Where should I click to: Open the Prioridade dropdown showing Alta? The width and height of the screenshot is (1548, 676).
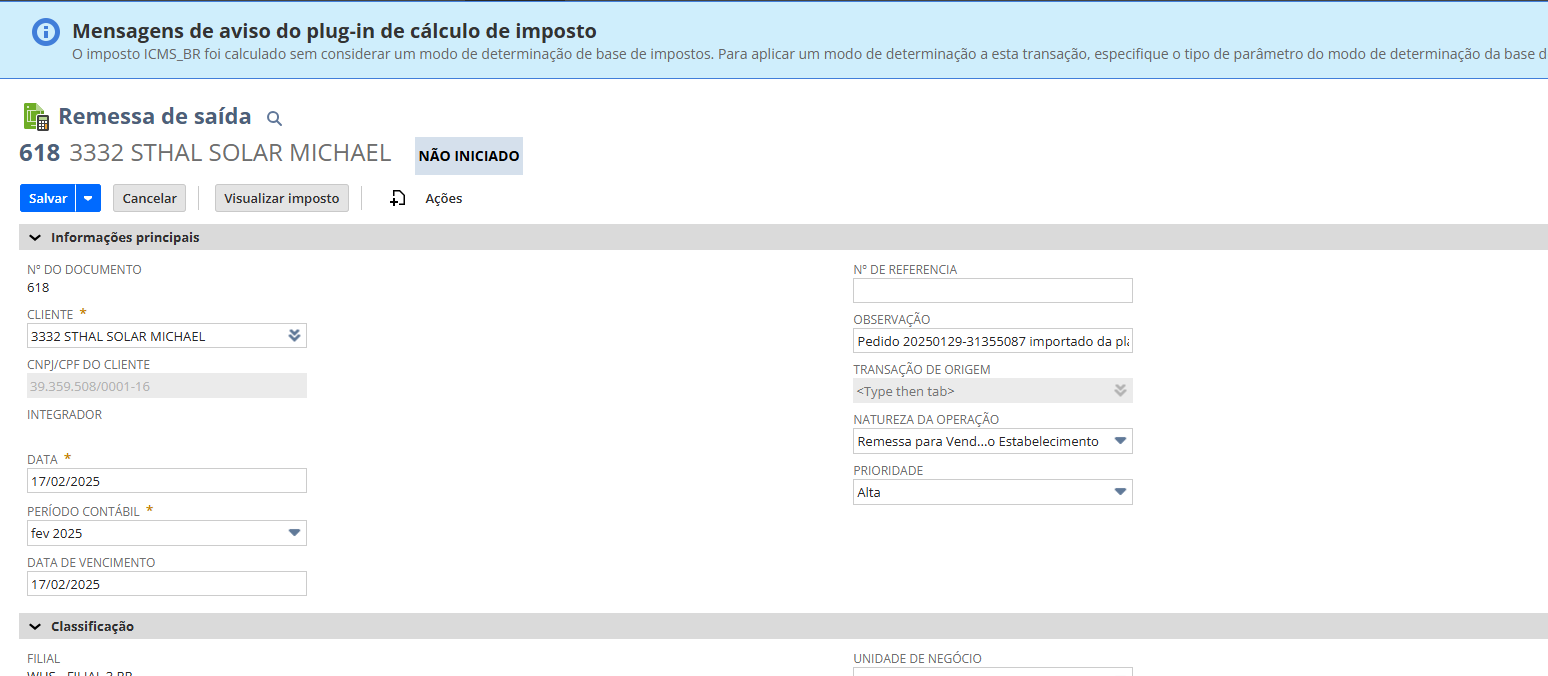(x=1120, y=492)
